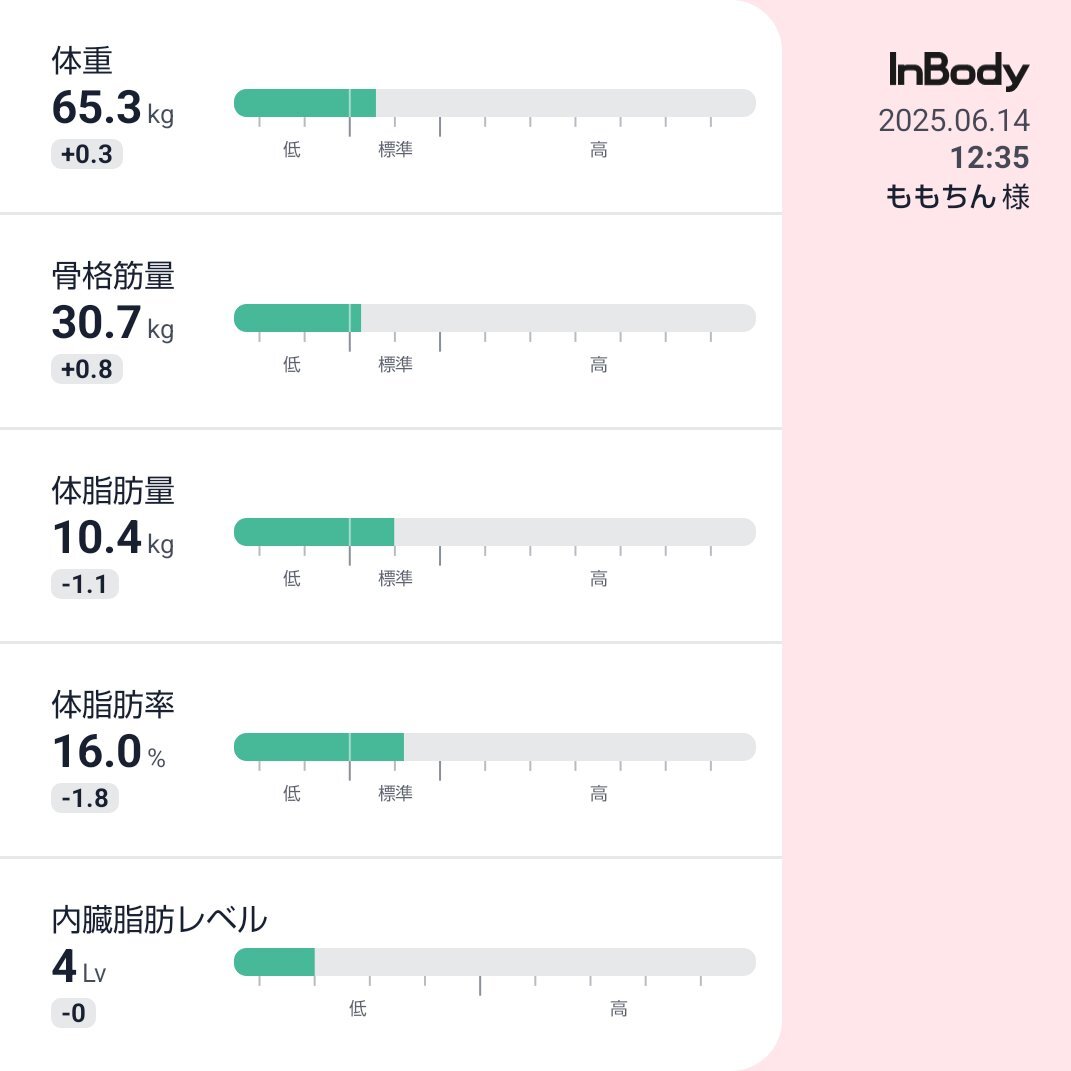The width and height of the screenshot is (1071, 1071).
Task: Click the 12:35 measurement time
Action: tap(990, 157)
